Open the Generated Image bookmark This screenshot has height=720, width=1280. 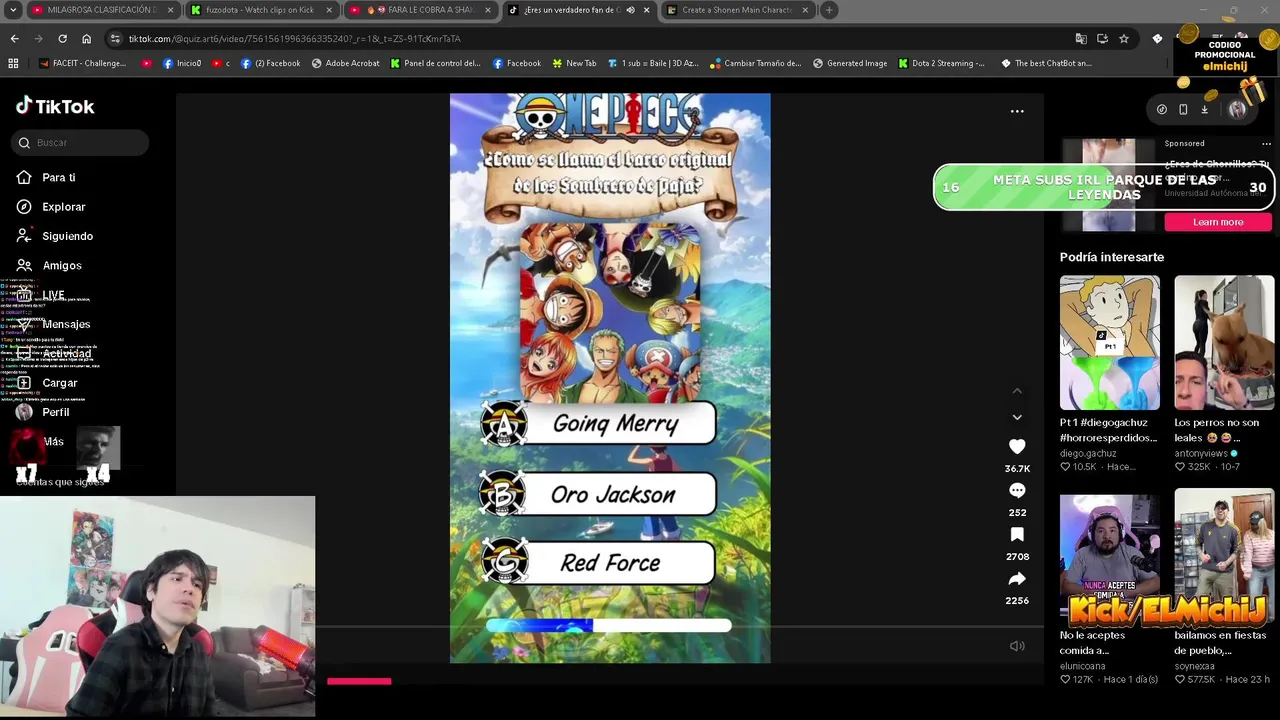850,63
